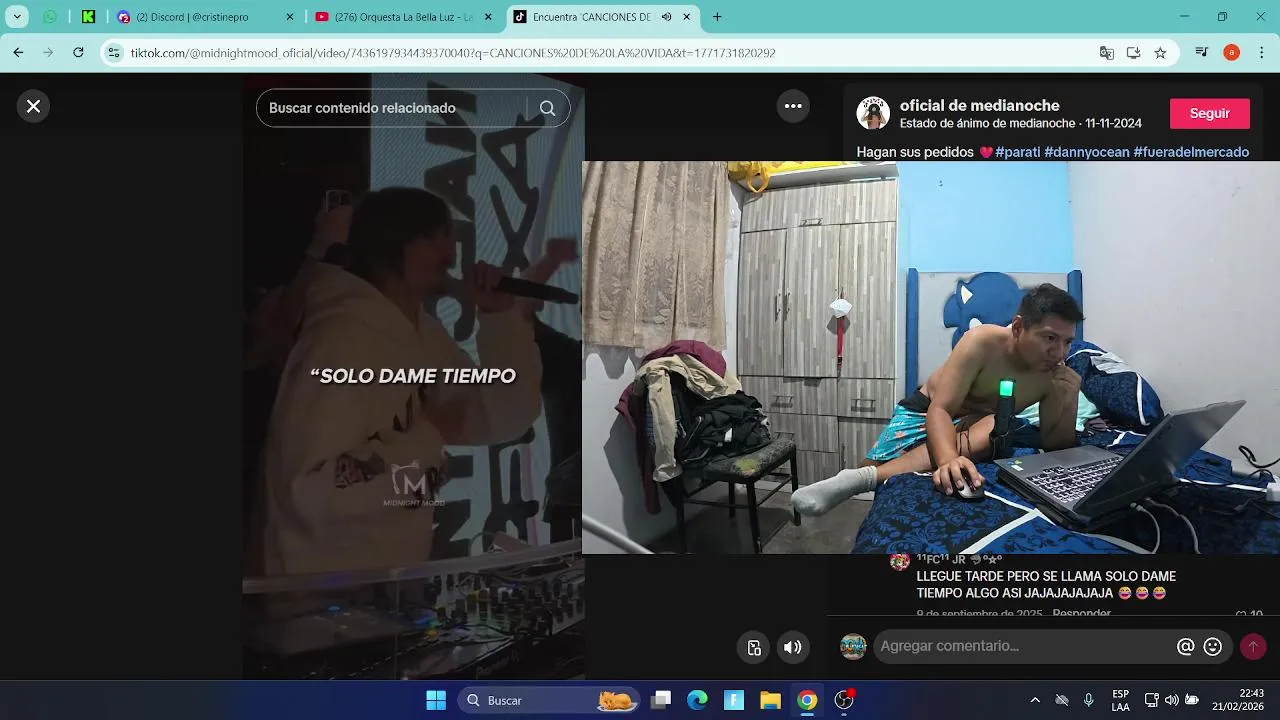This screenshot has height=720, width=1280.
Task: Open the commenter's avatar next to comment
Action: tap(900, 563)
